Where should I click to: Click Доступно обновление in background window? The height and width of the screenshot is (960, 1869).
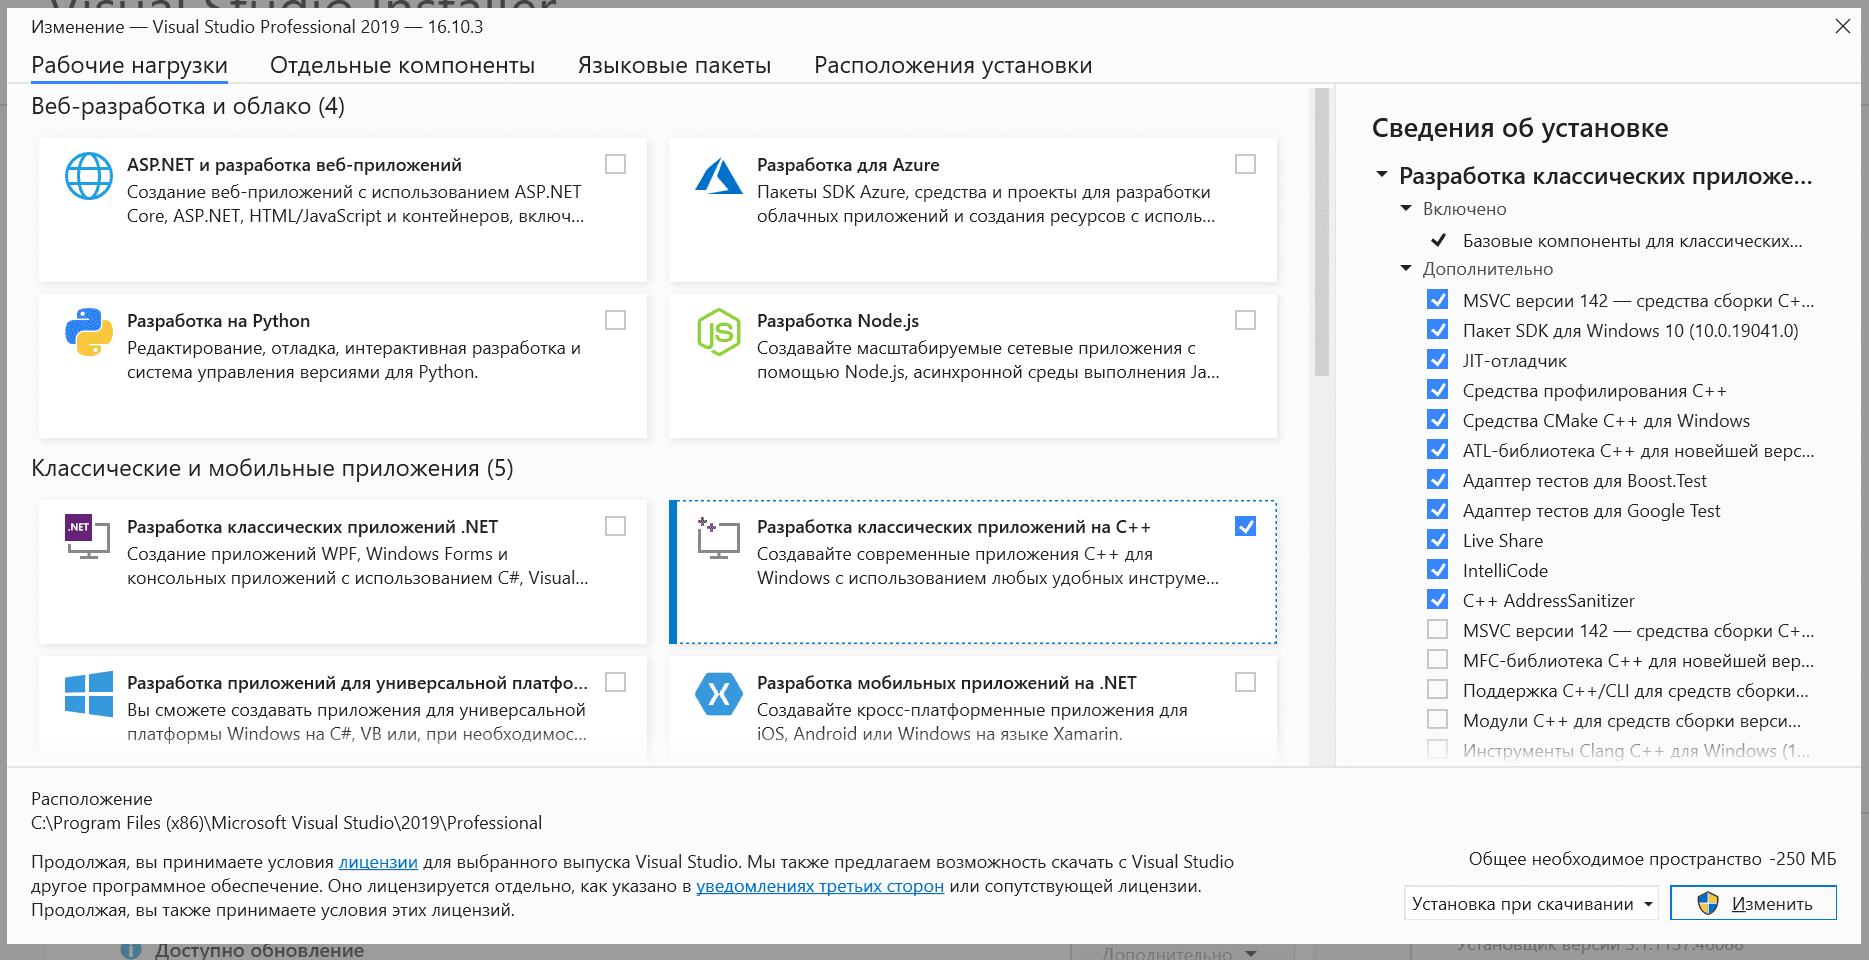click(259, 950)
